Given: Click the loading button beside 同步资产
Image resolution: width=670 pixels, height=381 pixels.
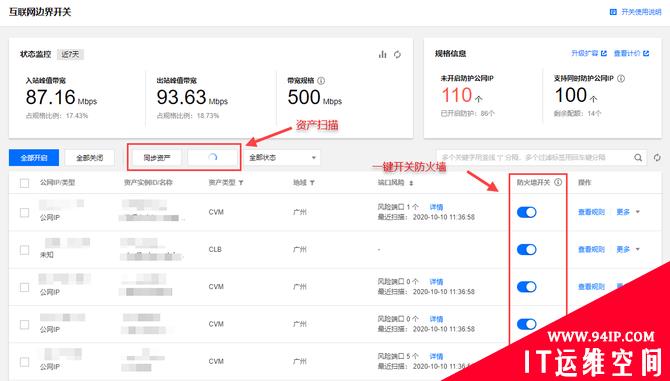Looking at the screenshot, I should pyautogui.click(x=212, y=158).
